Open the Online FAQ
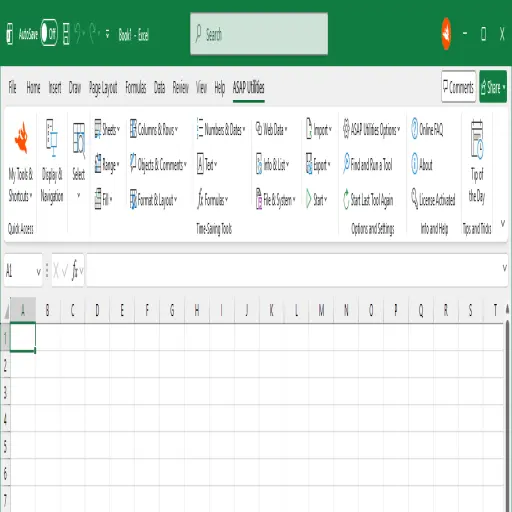512x512 pixels. (x=428, y=129)
